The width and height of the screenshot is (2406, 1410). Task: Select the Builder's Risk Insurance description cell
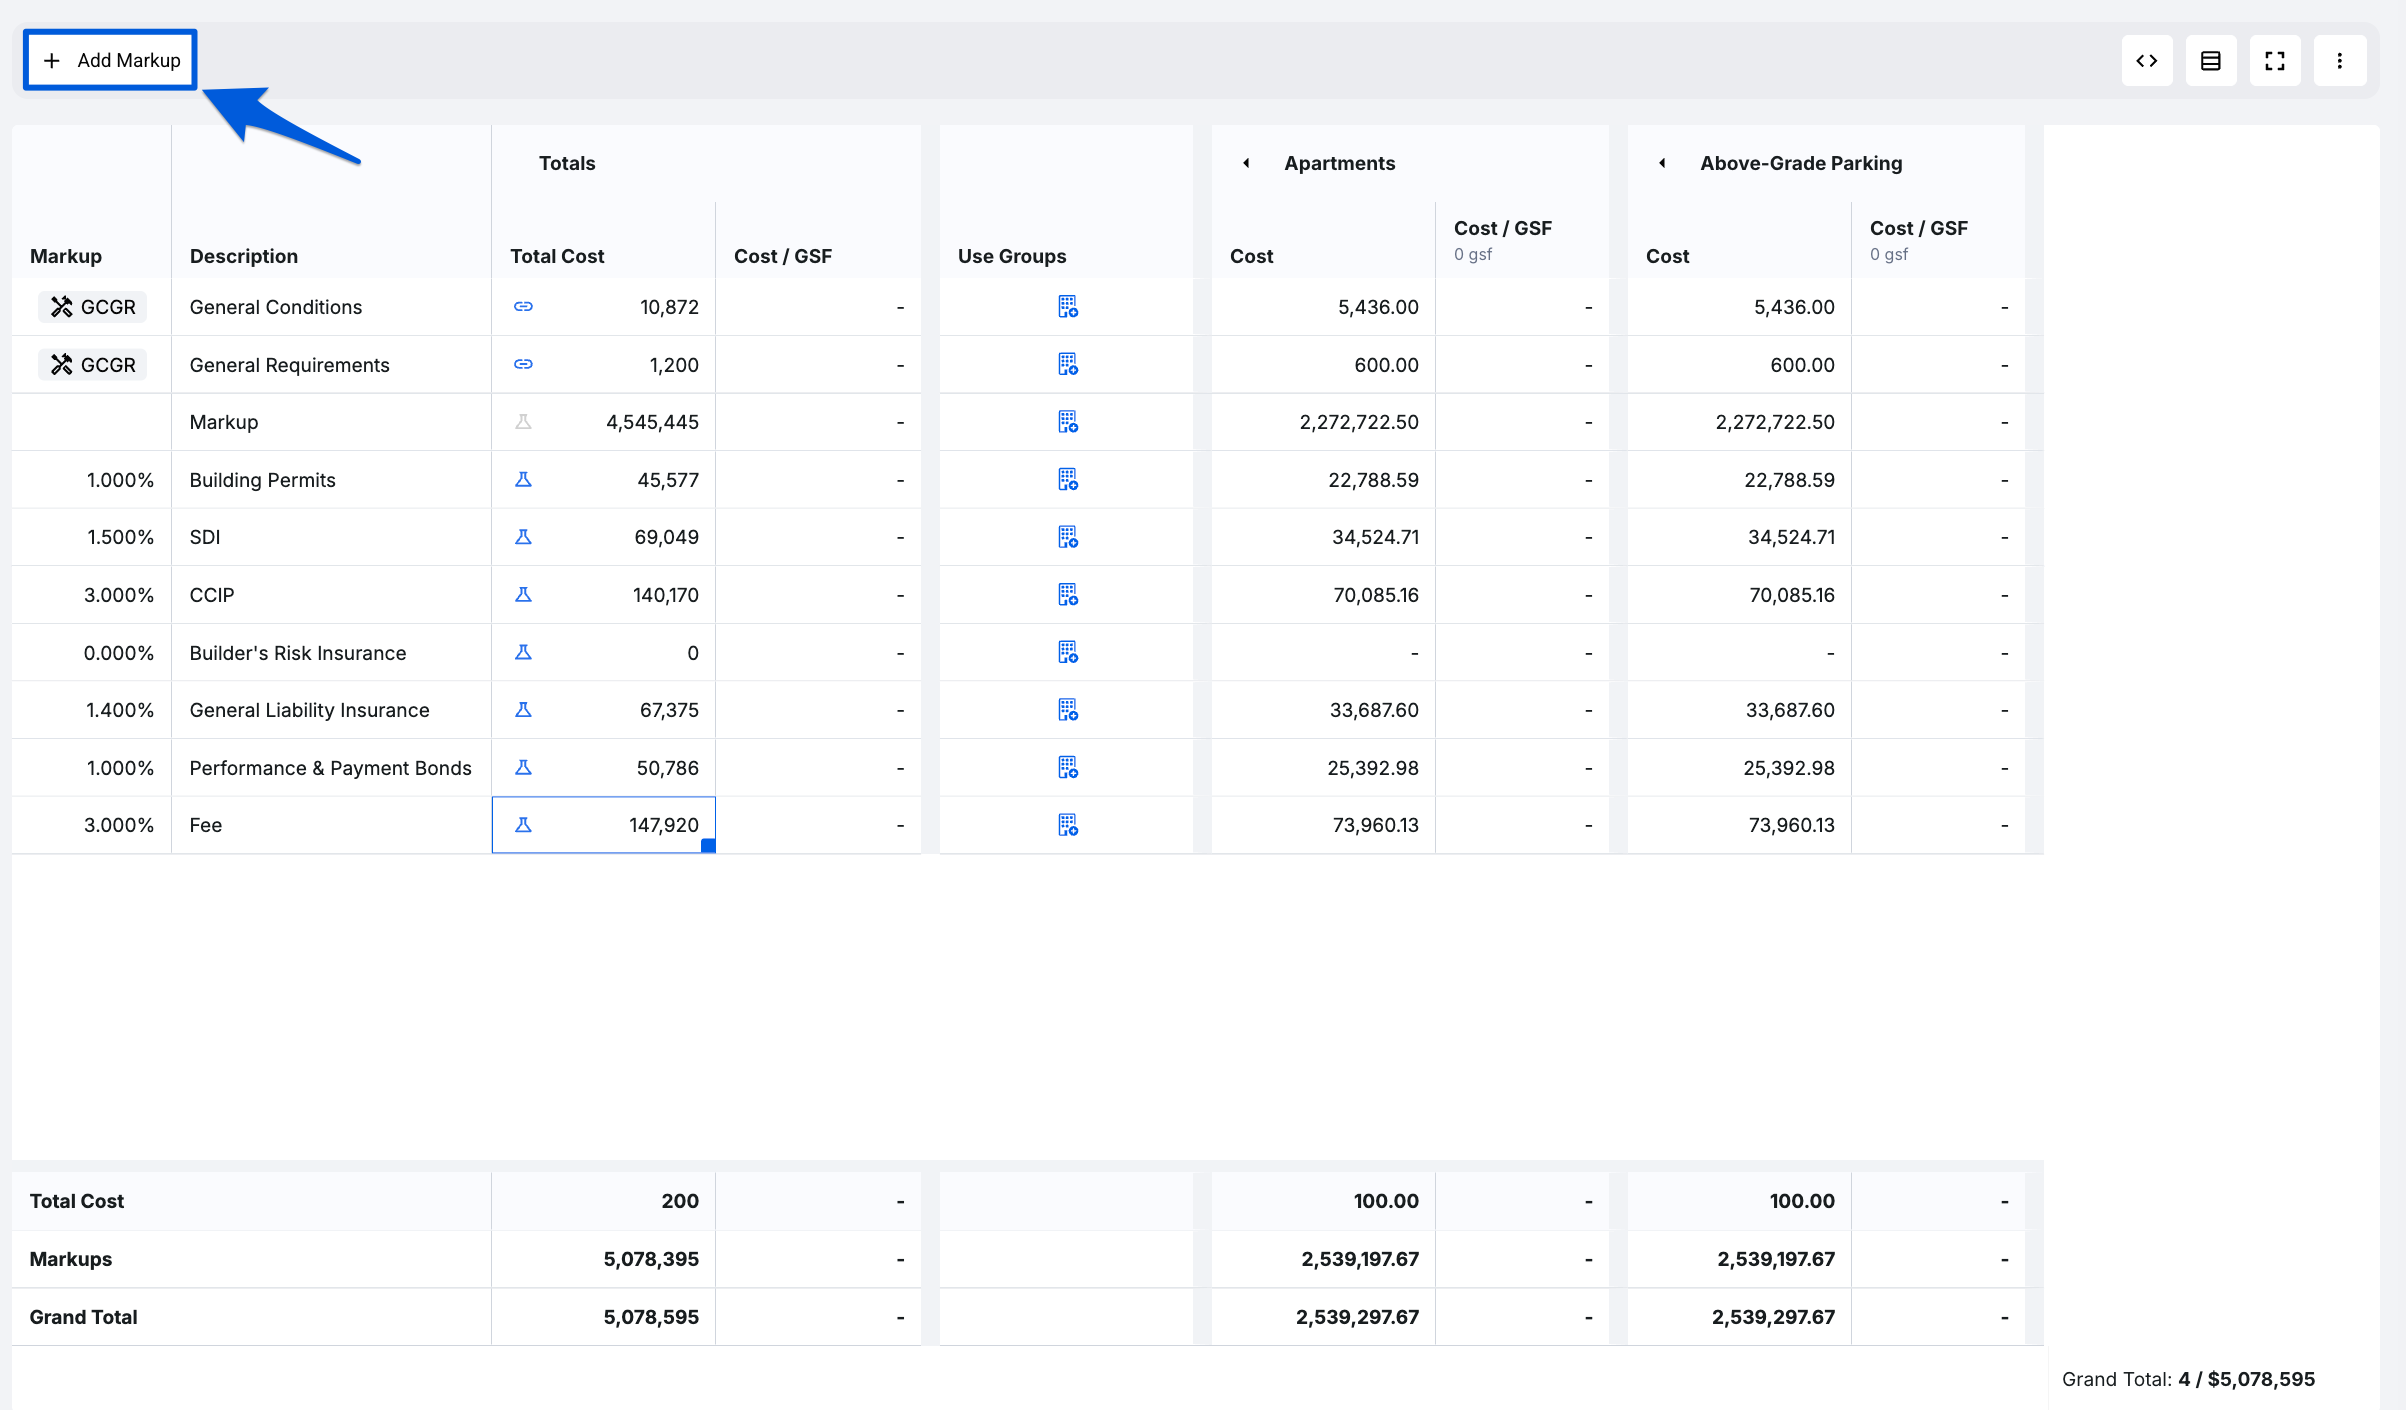331,653
